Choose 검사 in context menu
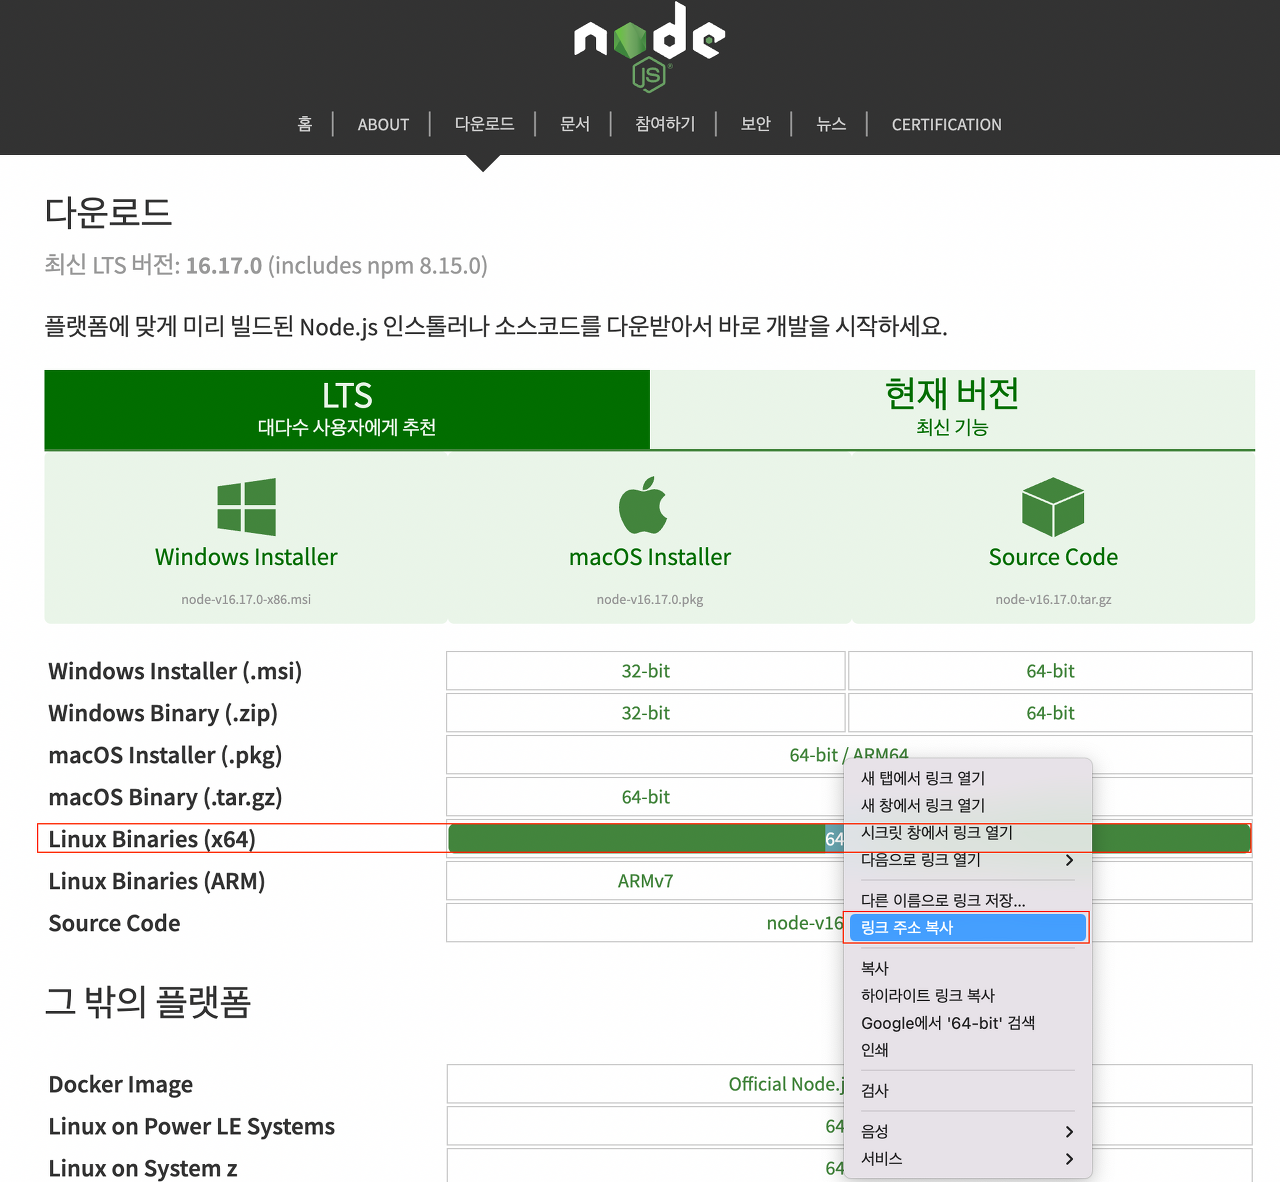The height and width of the screenshot is (1182, 1280). point(968,1091)
